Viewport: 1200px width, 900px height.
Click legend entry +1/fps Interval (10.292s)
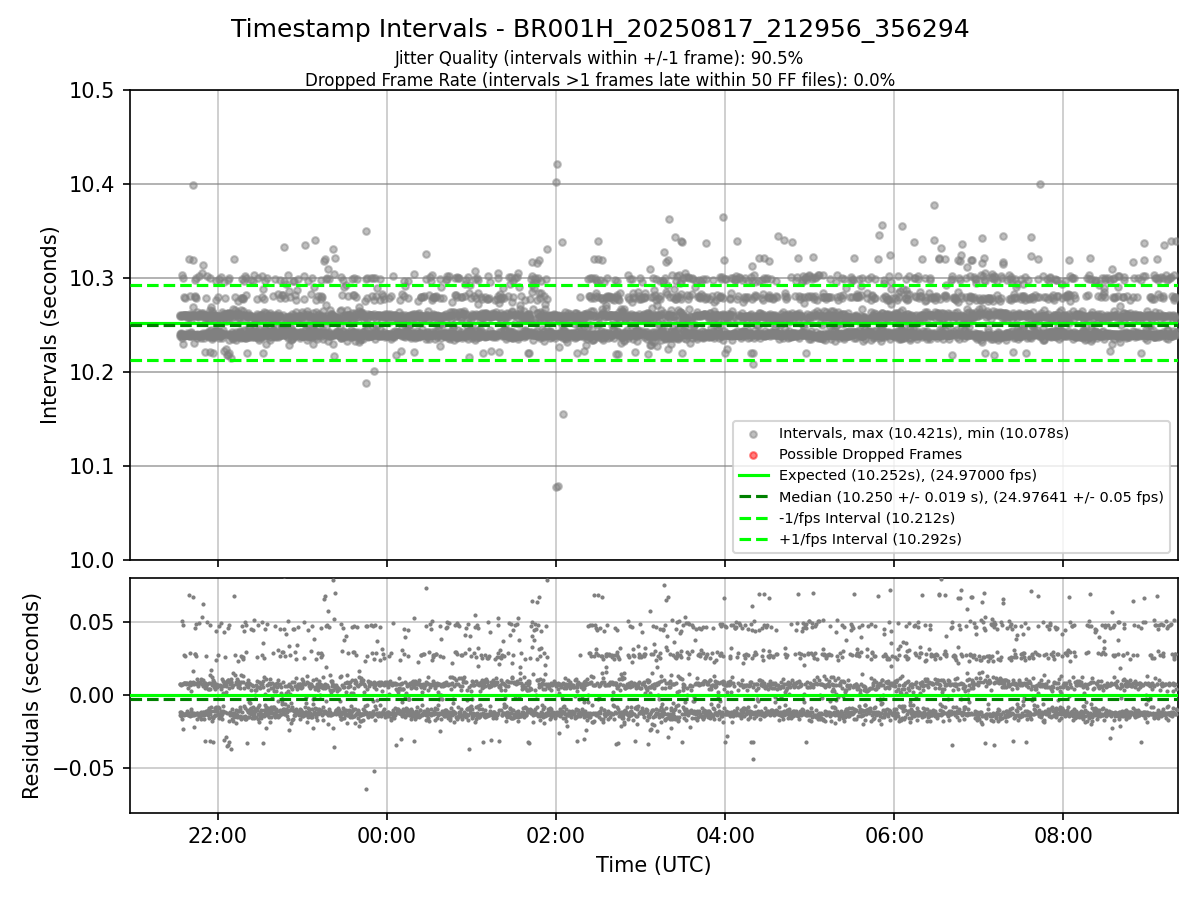870,539
